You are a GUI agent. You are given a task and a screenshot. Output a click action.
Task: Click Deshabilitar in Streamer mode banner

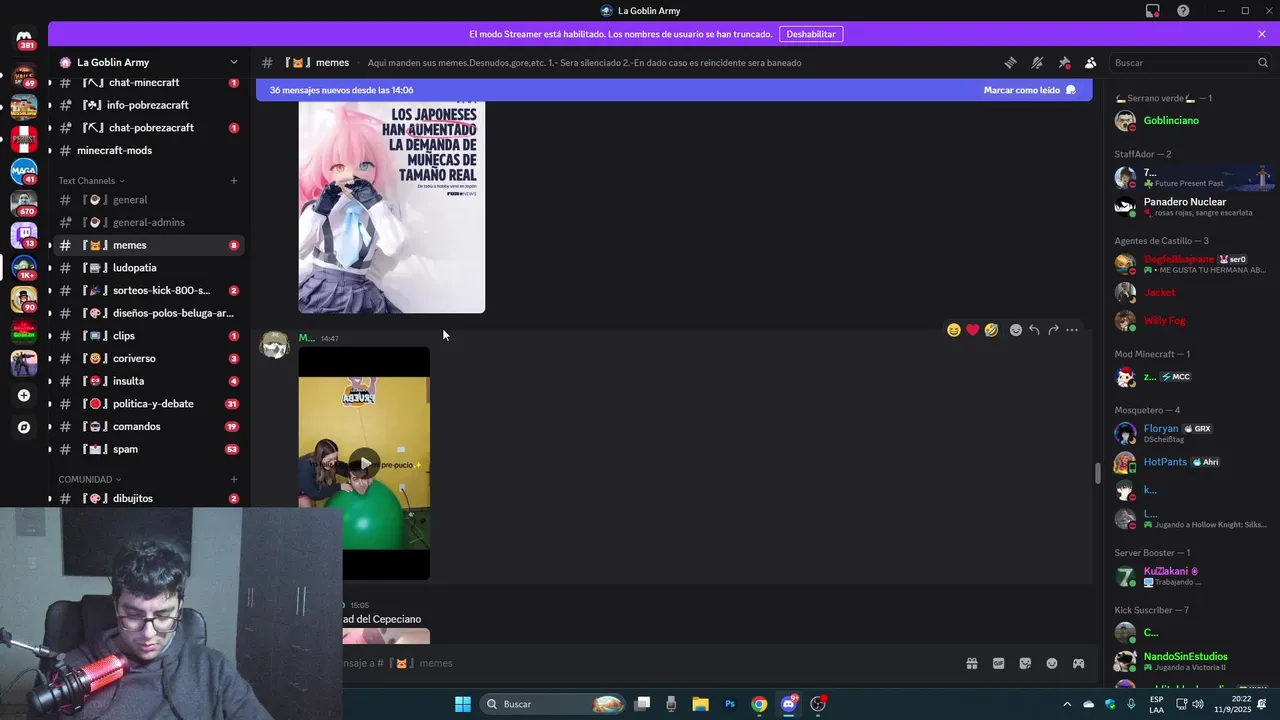[x=811, y=34]
